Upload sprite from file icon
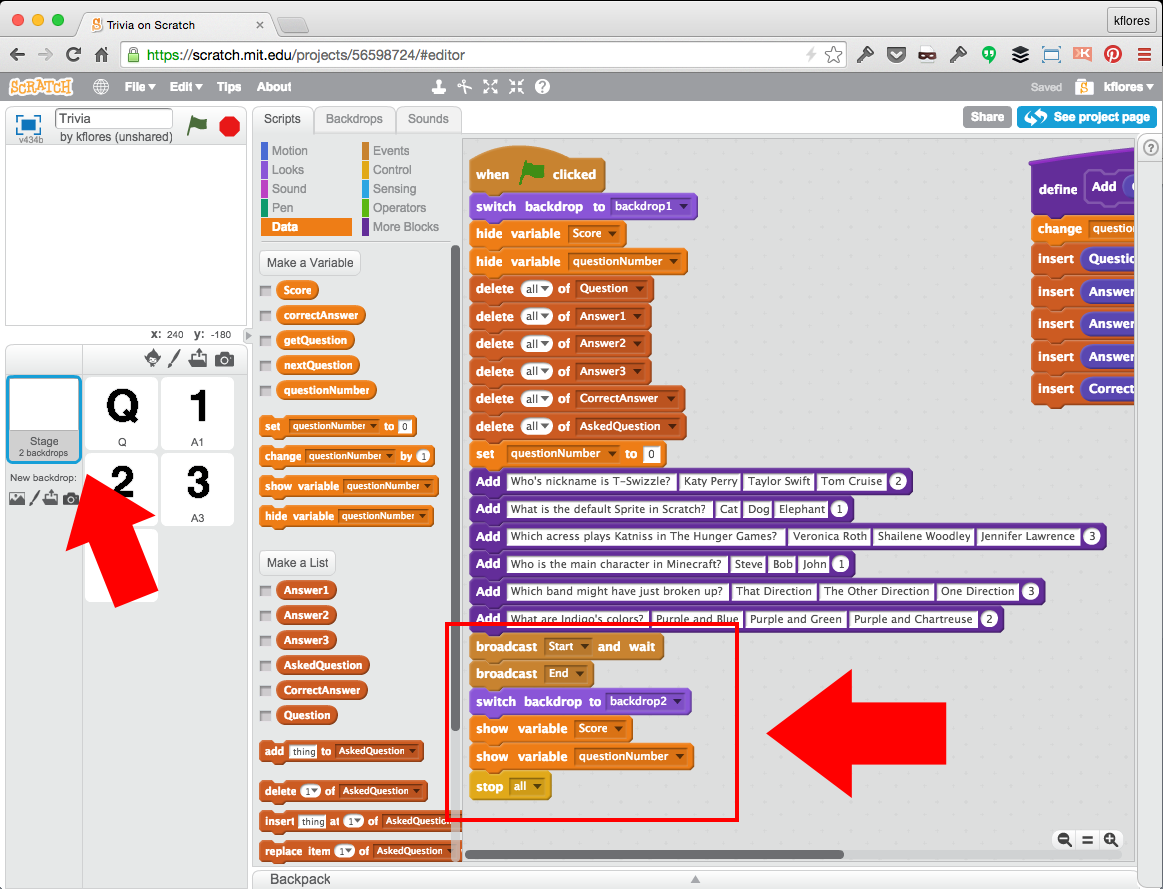 point(197,359)
